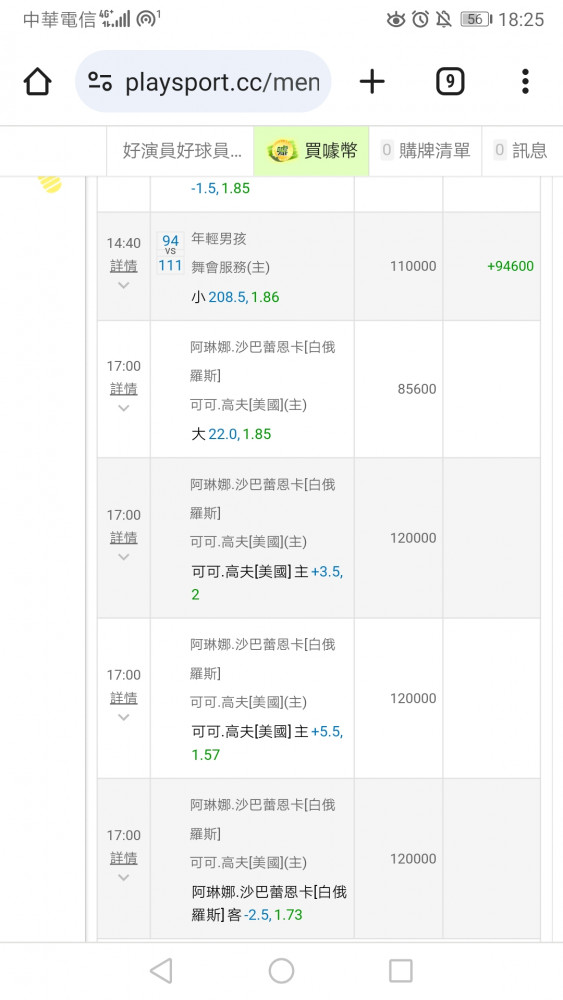Open the 訊息 tab
The image size is (563, 1000).
click(522, 151)
